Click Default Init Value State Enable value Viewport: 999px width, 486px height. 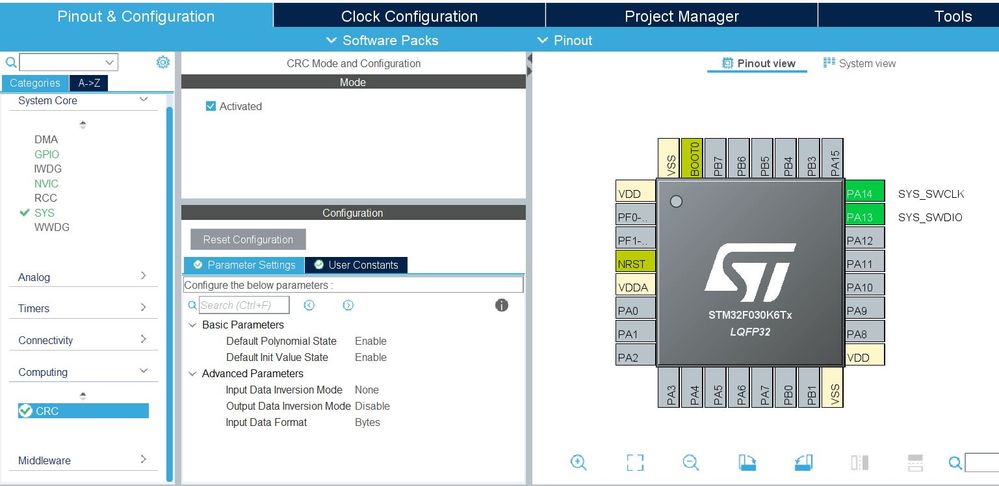[371, 357]
